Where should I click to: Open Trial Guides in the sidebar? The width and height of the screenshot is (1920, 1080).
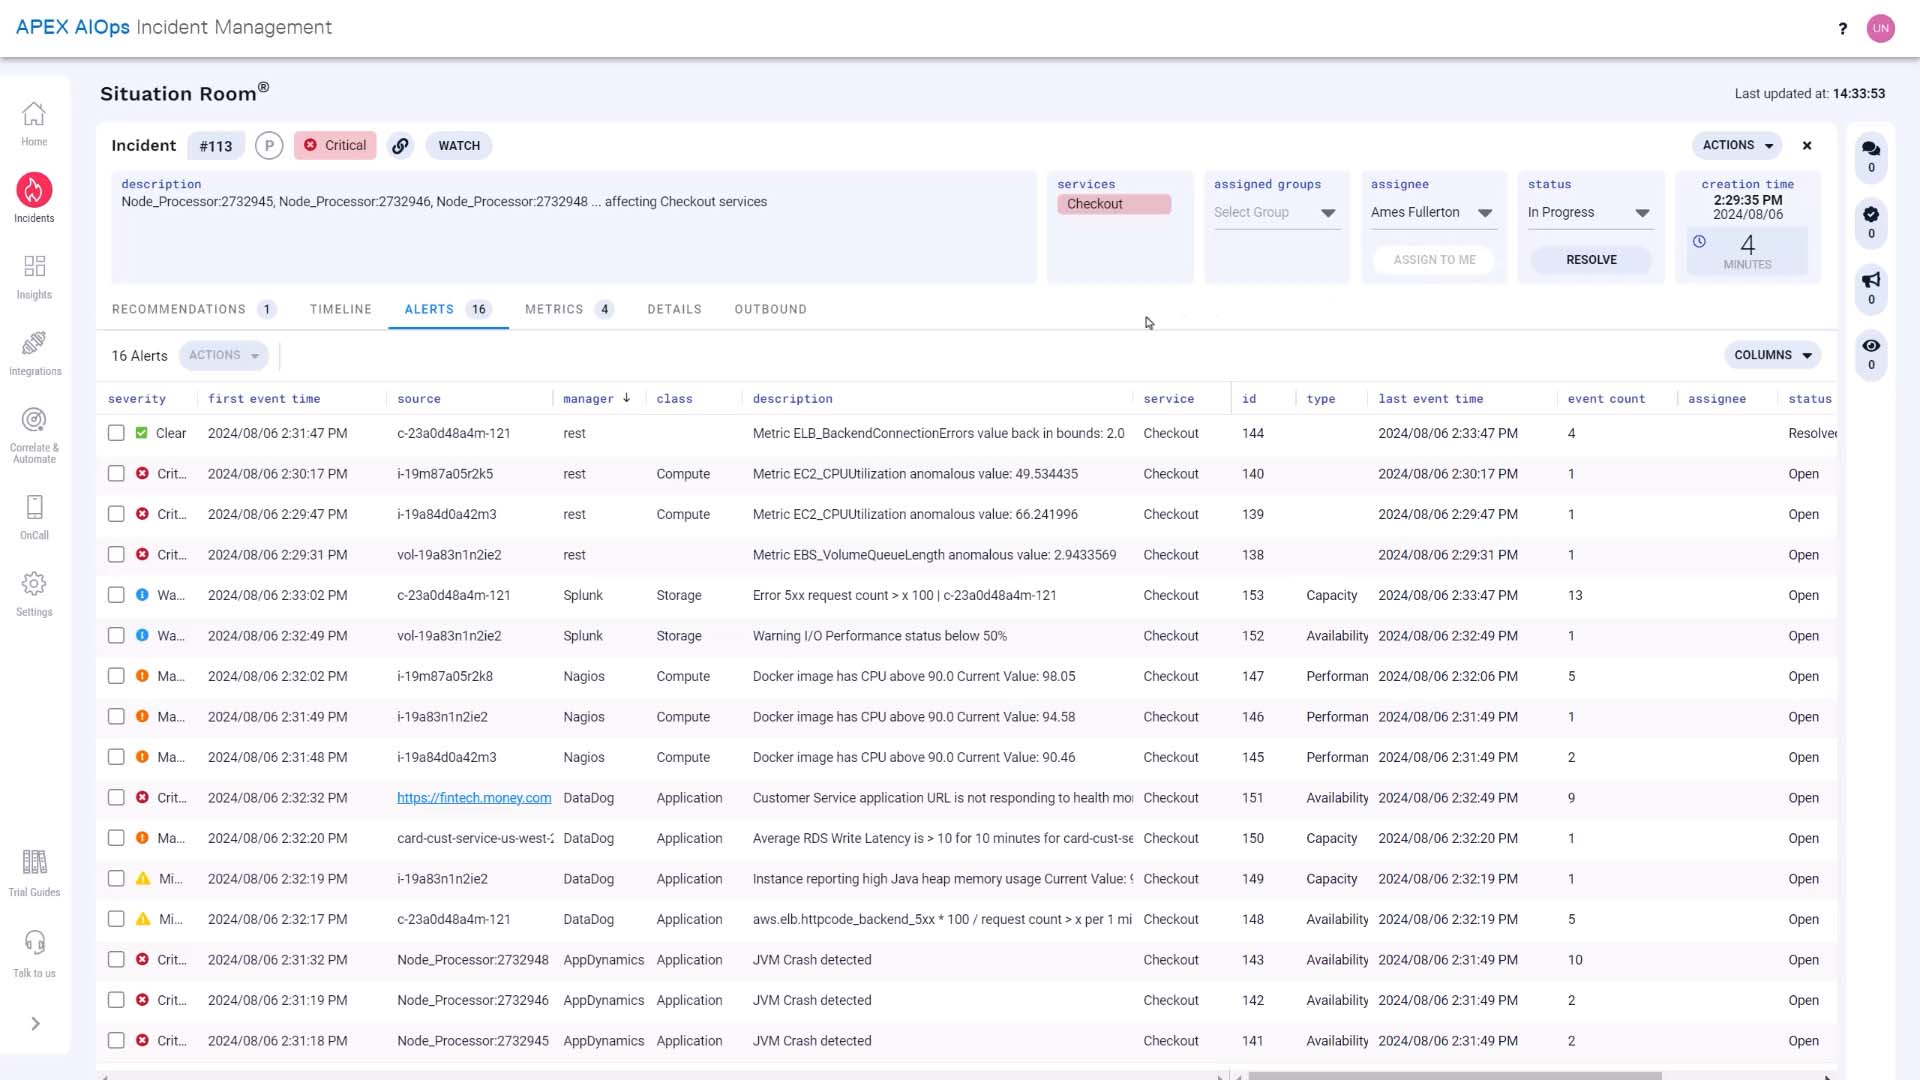pos(34,862)
